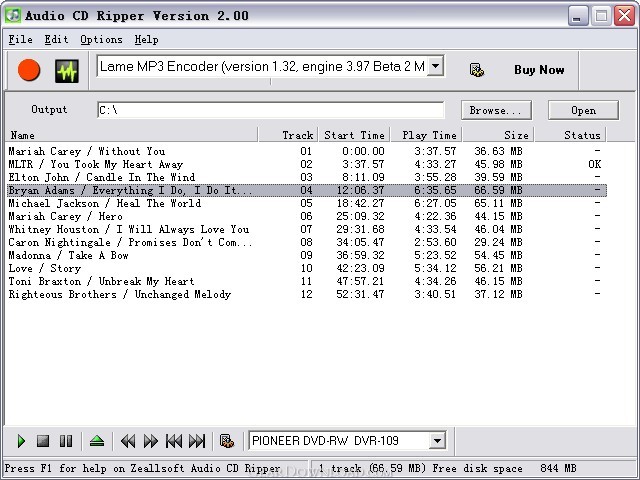640x480 pixels.
Task: Click the Output path input field
Action: 271,110
